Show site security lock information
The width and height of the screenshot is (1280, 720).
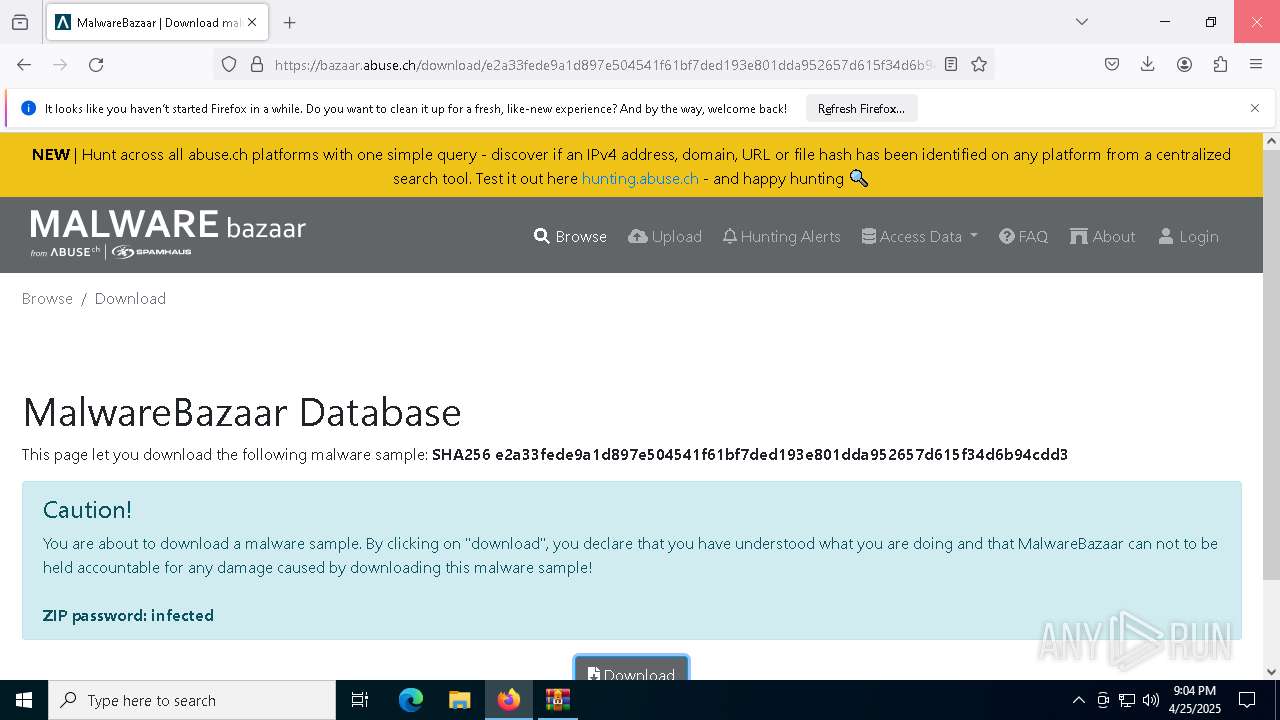[x=257, y=64]
